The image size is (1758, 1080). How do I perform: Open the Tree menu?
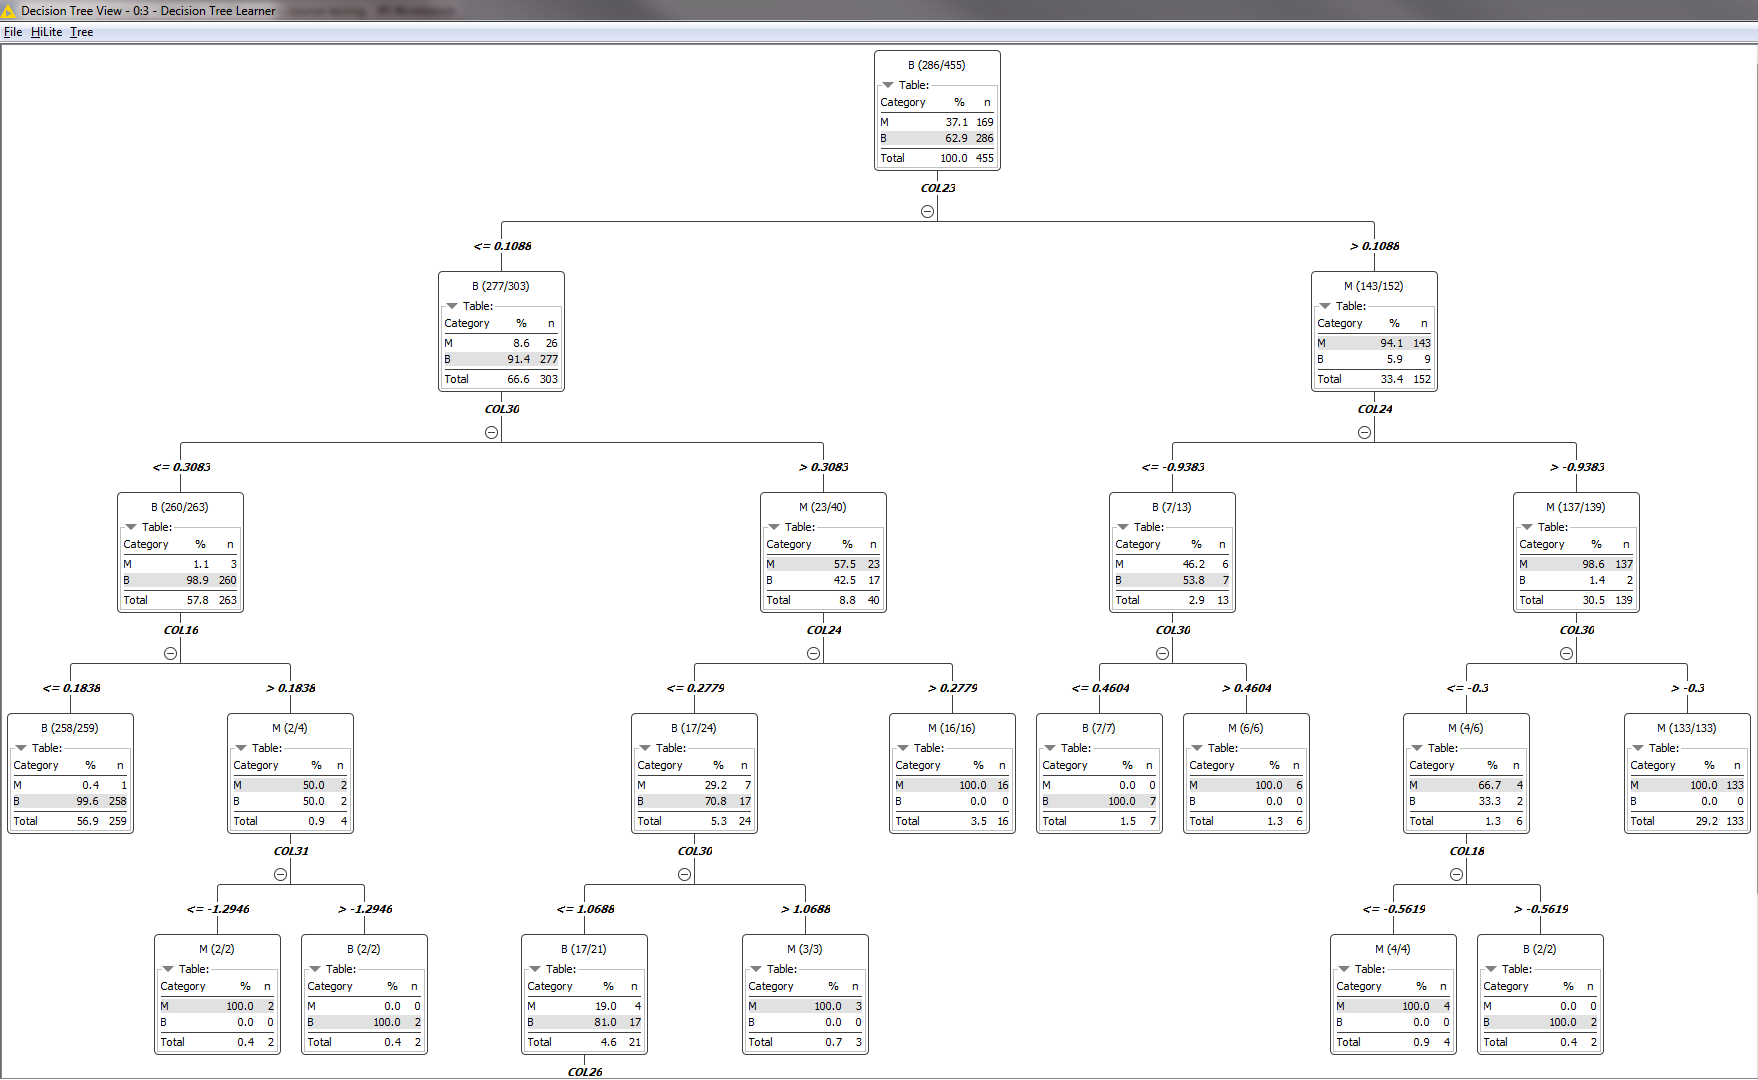(81, 32)
